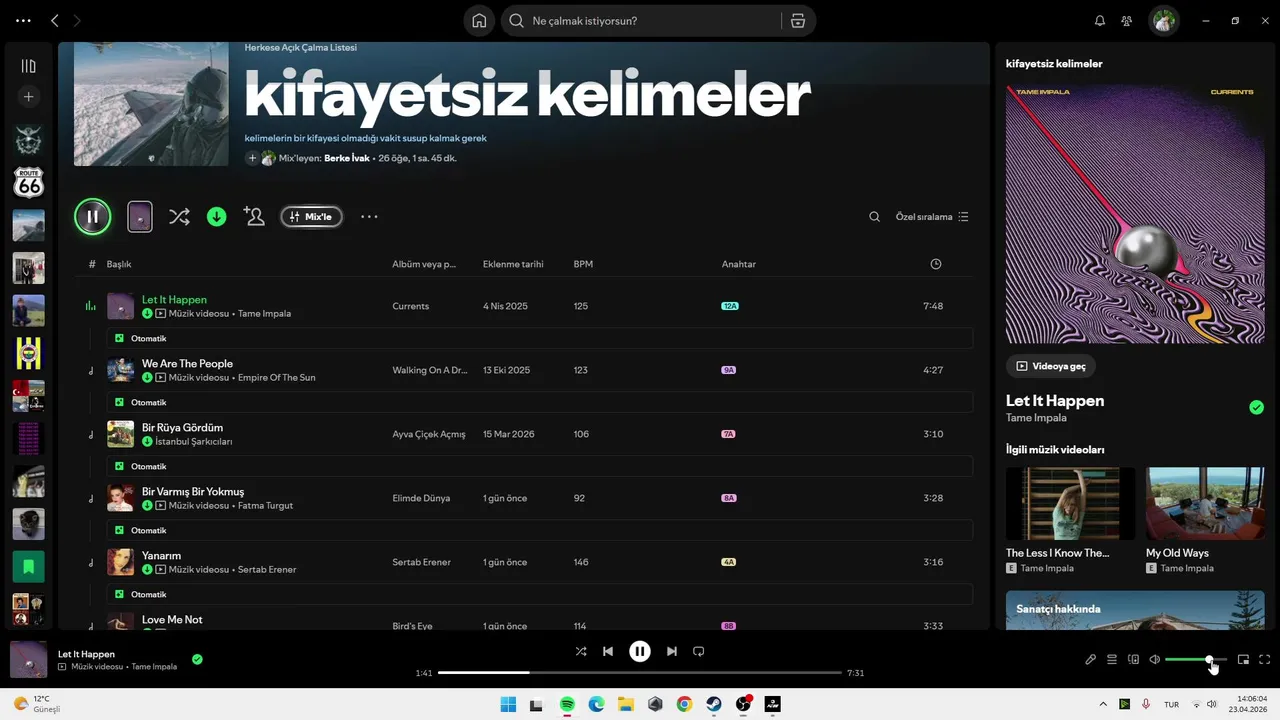This screenshot has width=1280, height=720.
Task: Expand hidden system tray icons chevron
Action: 1101,704
